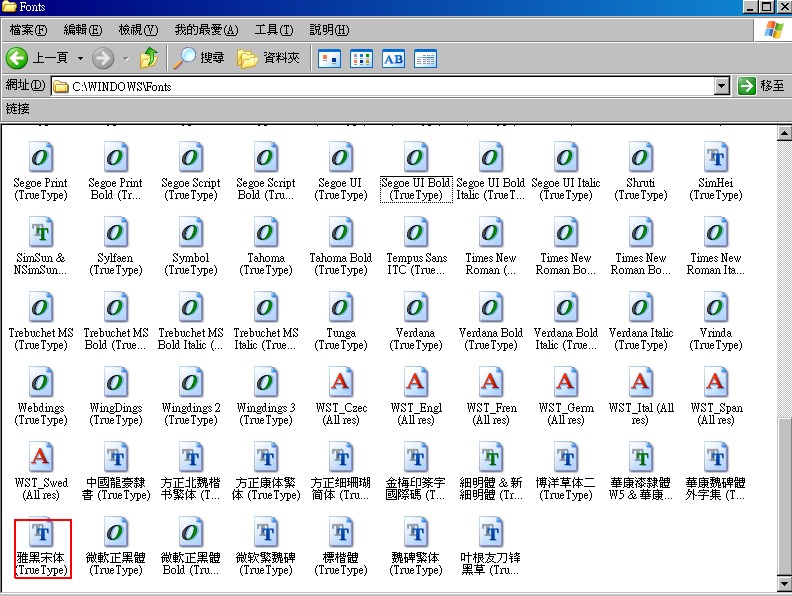This screenshot has width=792, height=596.
Task: Select the 雅黑宋体 TrueType font
Action: [41, 548]
